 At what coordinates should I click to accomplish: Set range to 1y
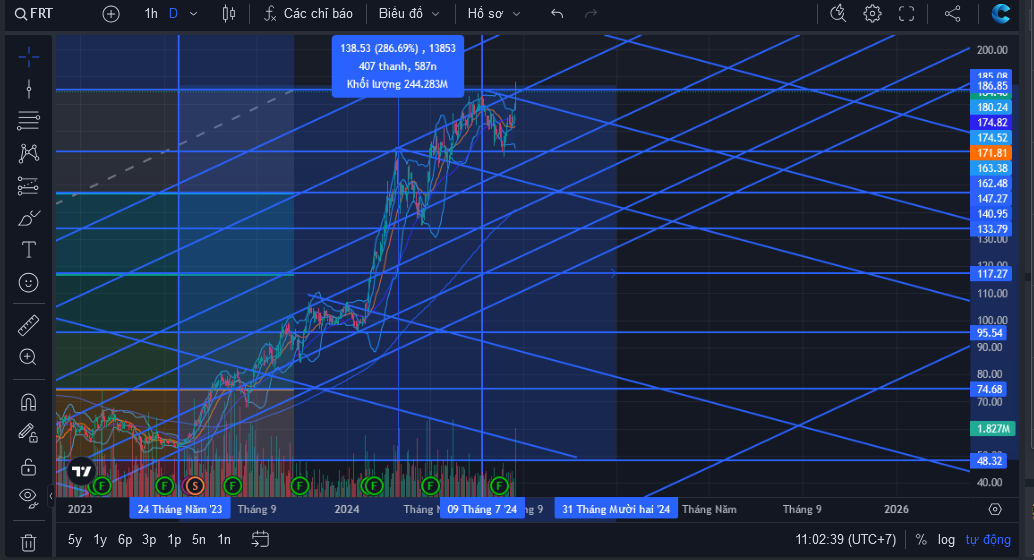[x=100, y=540]
